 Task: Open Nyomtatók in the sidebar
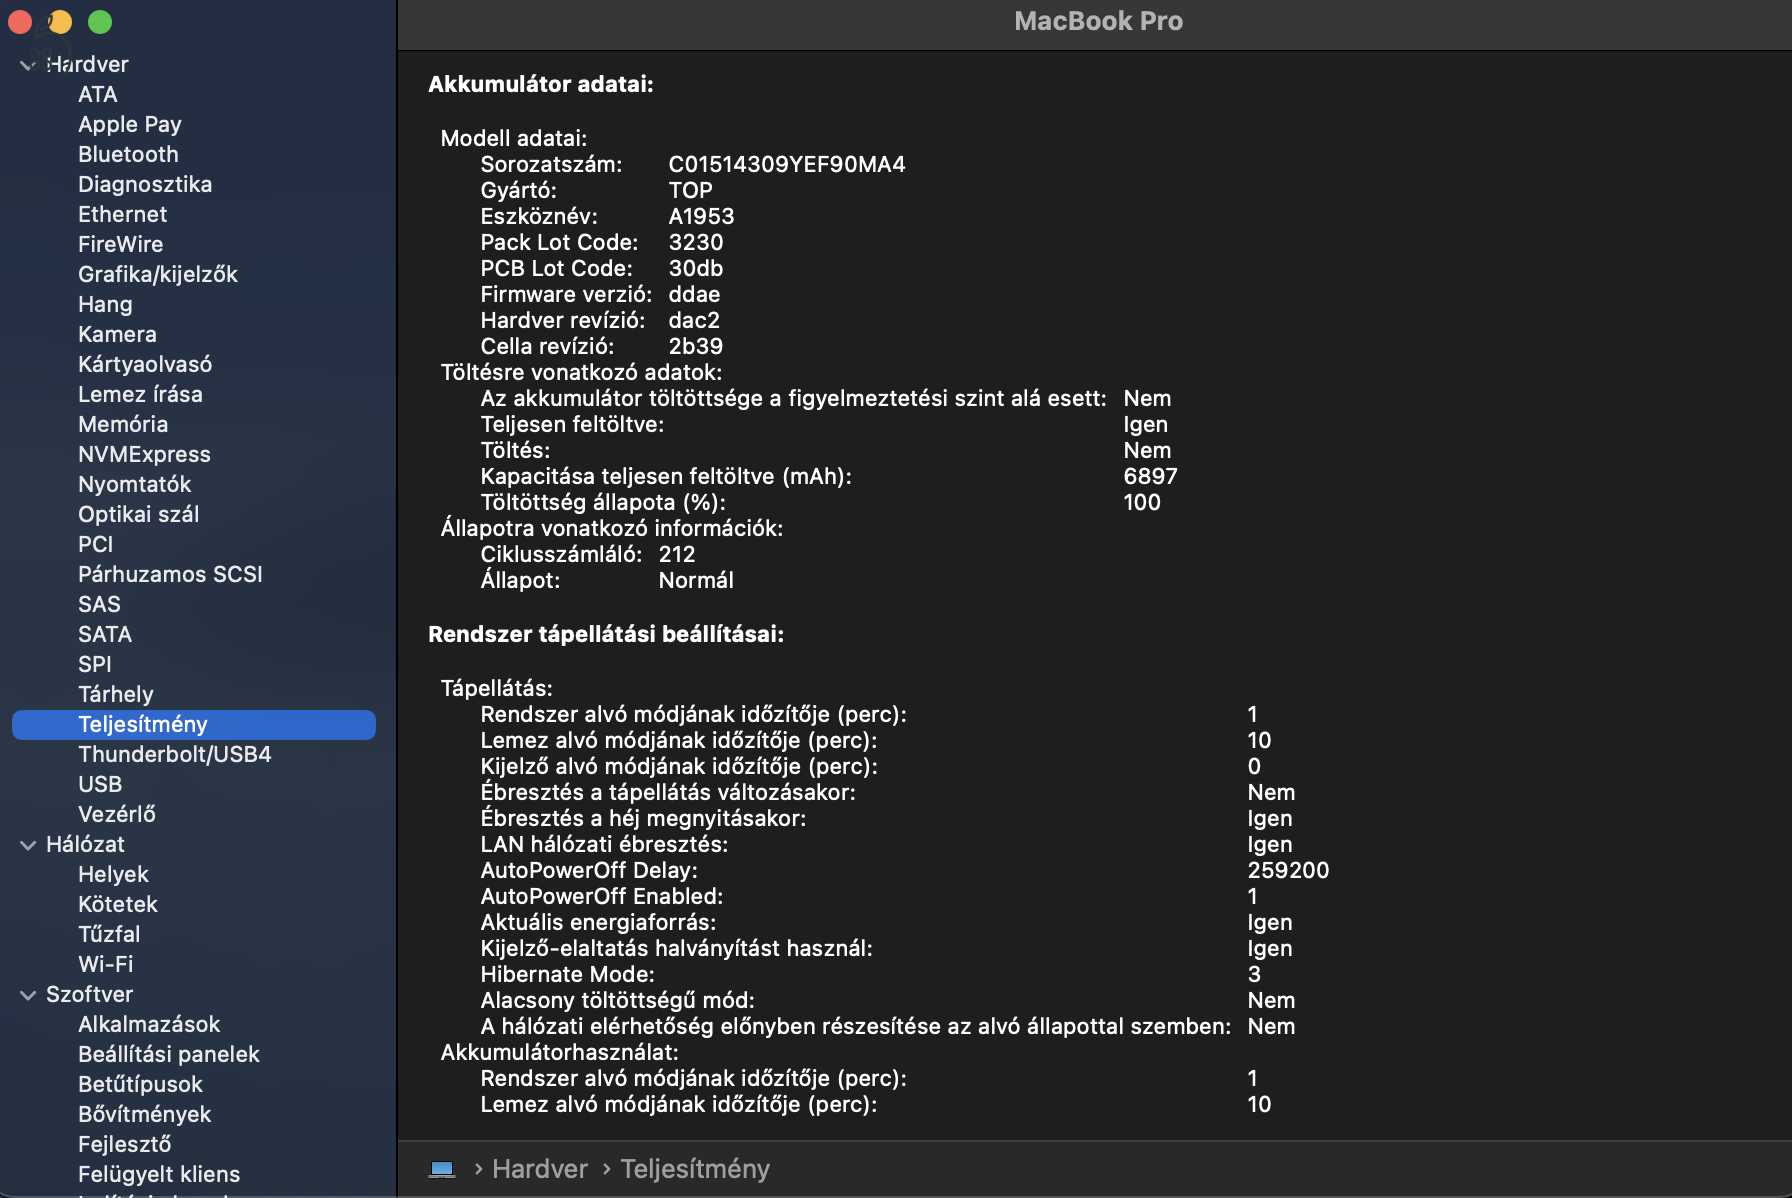134,484
